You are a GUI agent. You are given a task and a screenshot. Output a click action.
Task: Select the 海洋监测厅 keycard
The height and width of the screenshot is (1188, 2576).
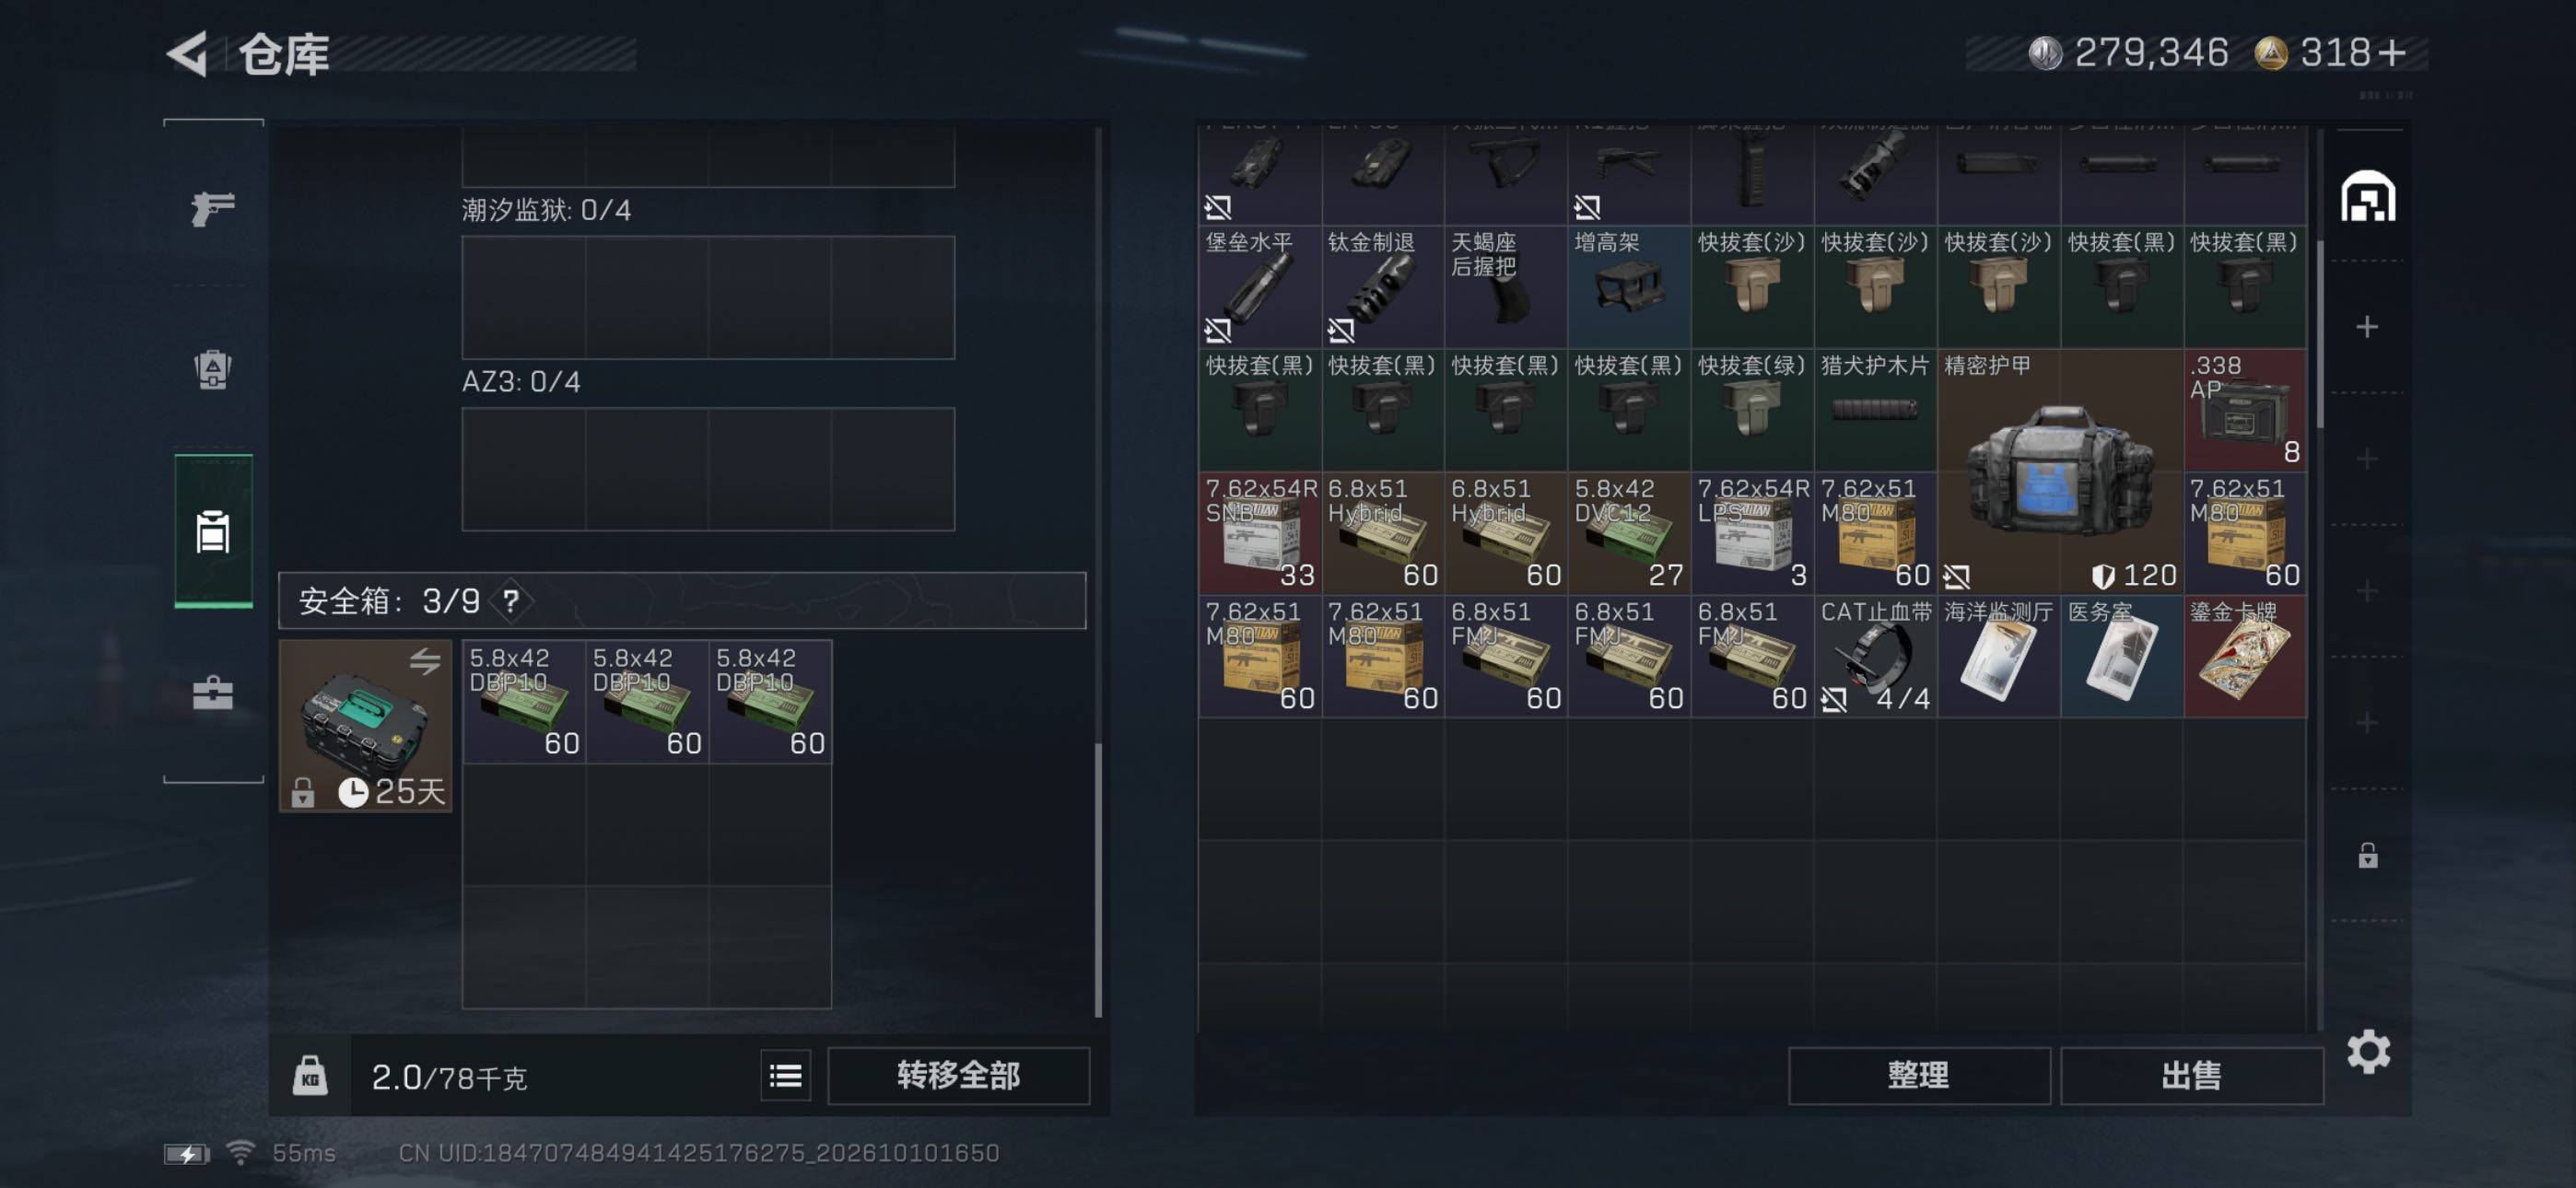[1998, 656]
